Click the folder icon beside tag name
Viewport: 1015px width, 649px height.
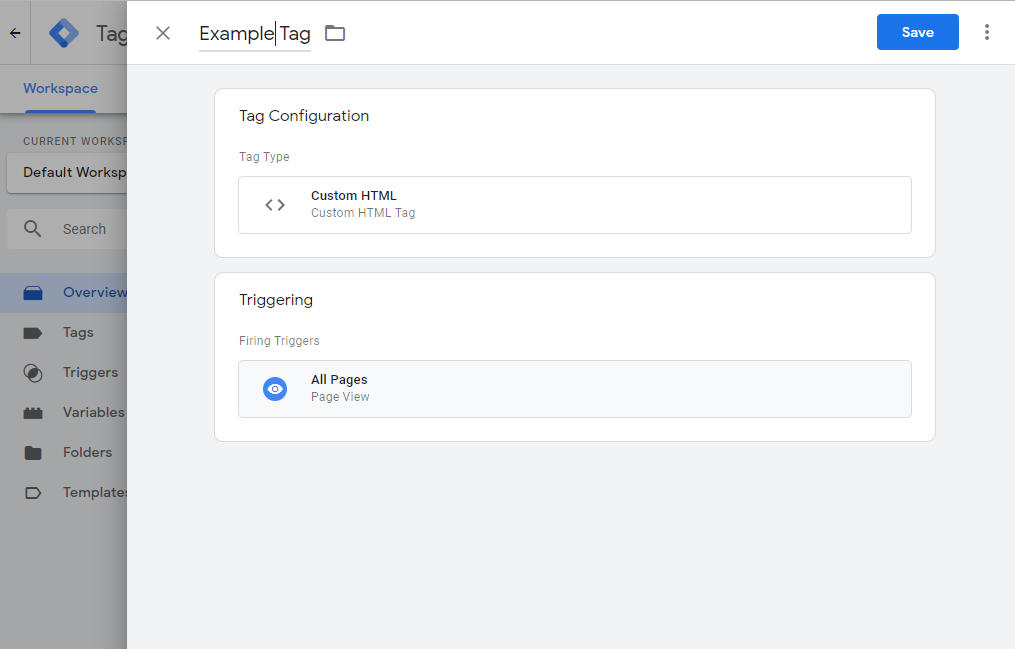335,33
